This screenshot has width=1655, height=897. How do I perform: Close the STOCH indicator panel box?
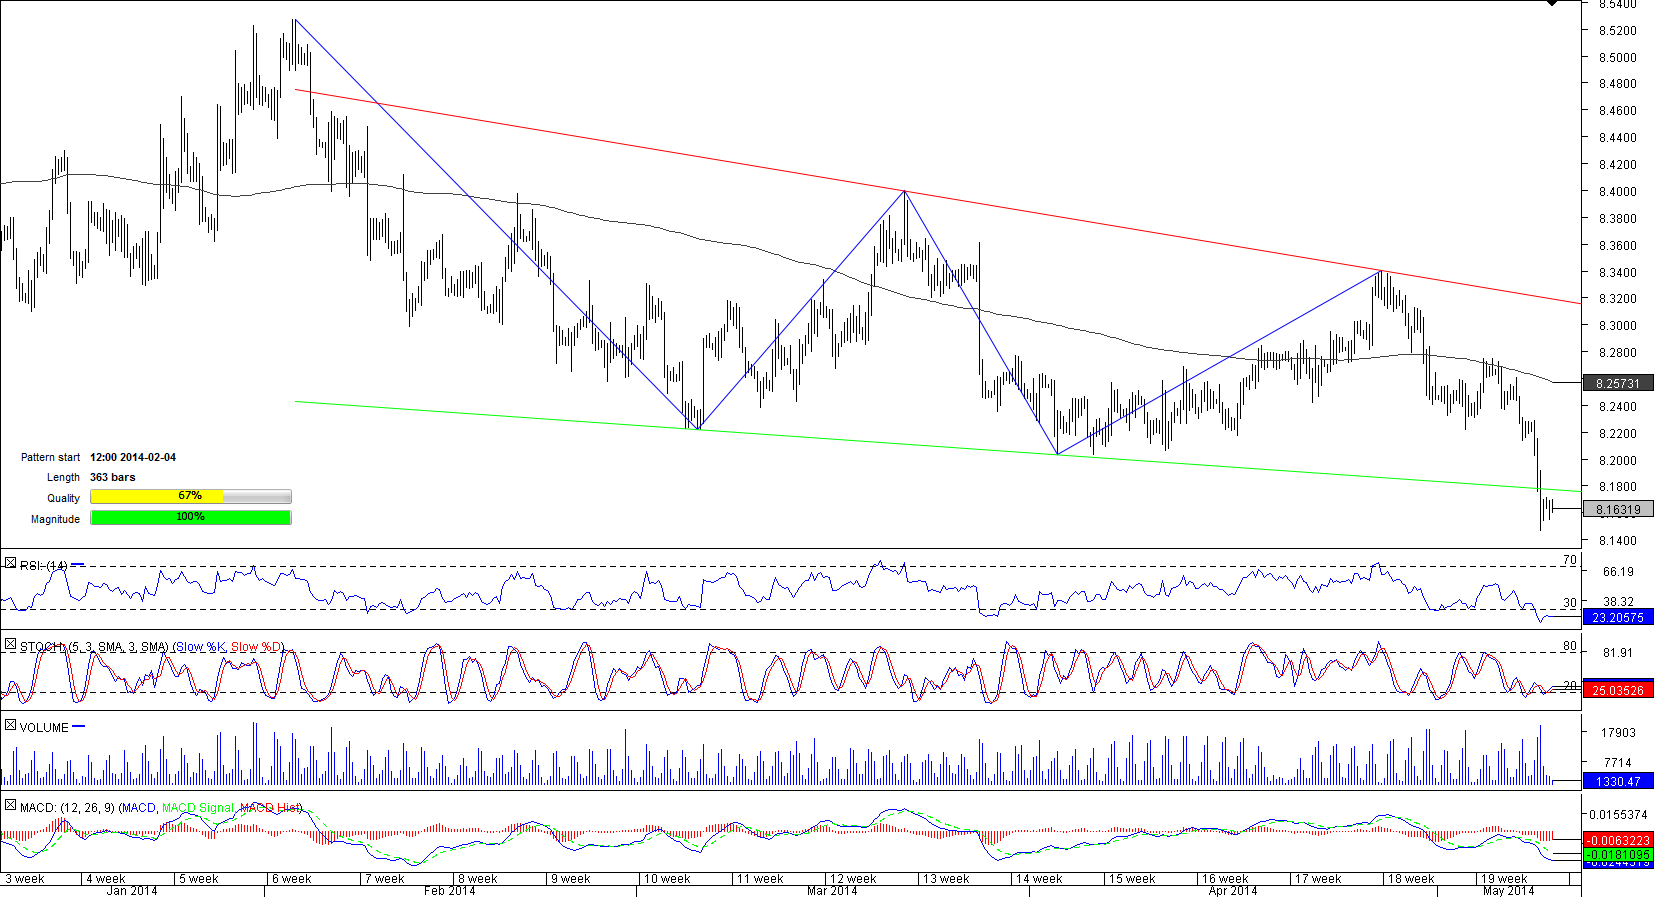[10, 646]
